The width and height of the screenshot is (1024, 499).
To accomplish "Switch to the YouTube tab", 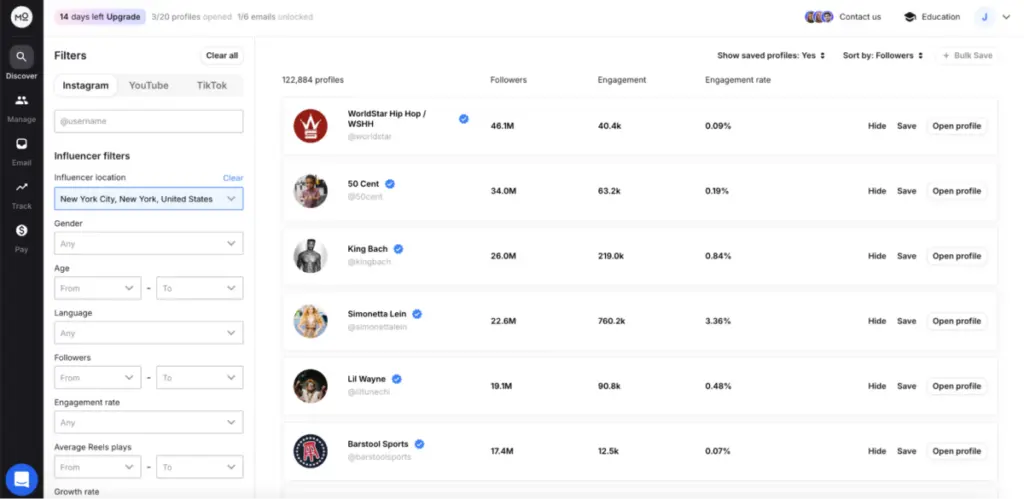I will point(148,86).
